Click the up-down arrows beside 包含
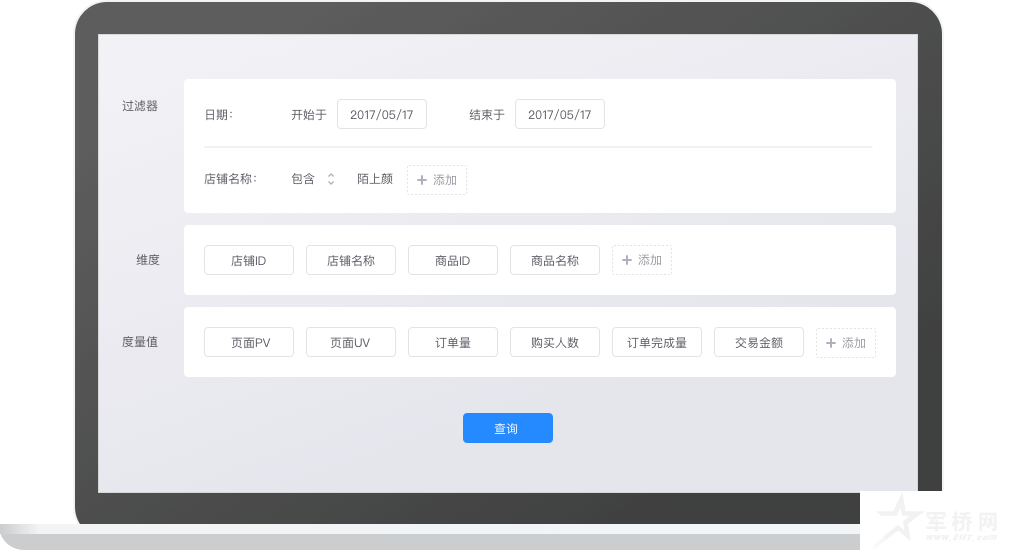Screen dimensions: 1010x550 point(331,180)
